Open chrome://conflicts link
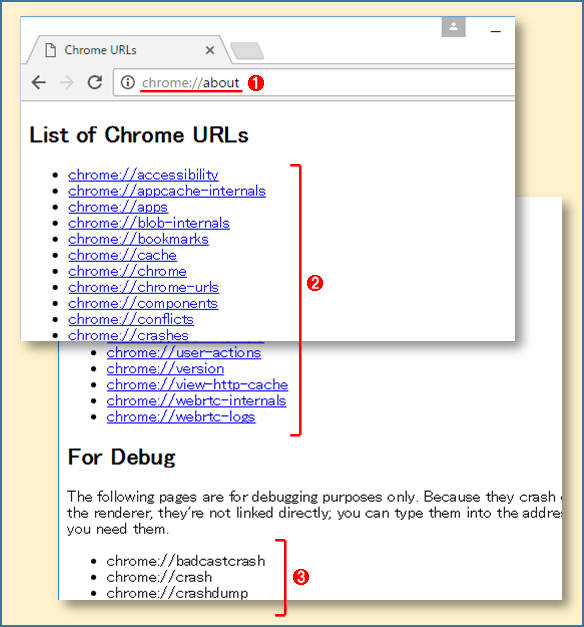 click(x=131, y=319)
